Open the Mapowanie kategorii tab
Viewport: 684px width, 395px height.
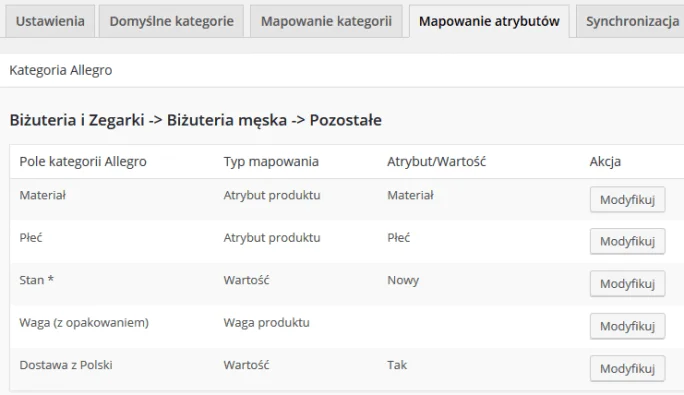326,21
